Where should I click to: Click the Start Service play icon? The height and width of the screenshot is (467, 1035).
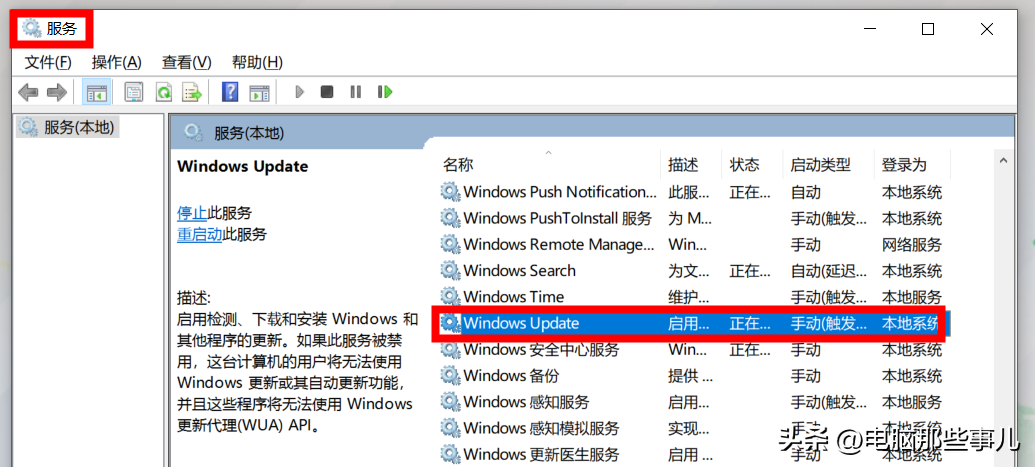click(300, 92)
